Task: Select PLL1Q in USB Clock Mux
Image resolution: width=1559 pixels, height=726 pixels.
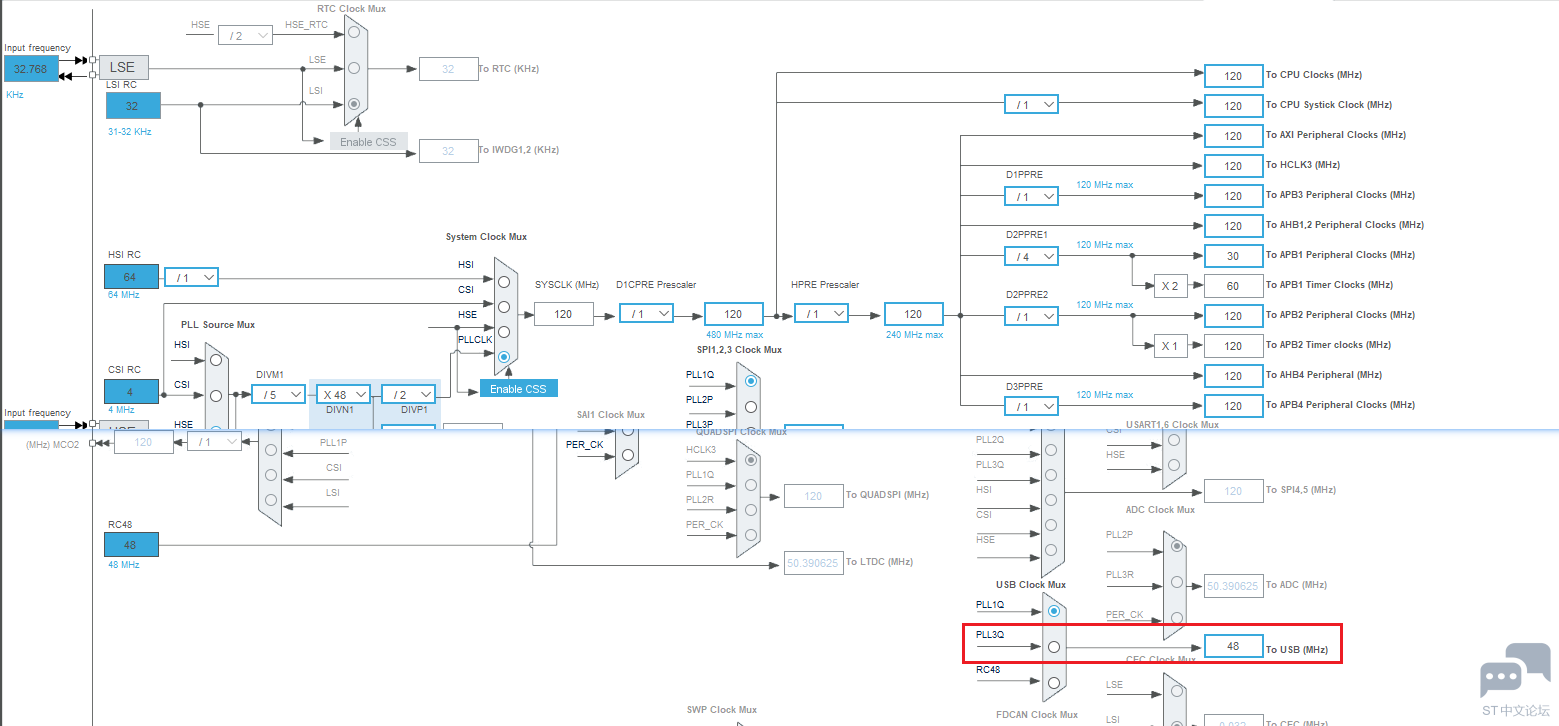Action: click(x=1053, y=611)
